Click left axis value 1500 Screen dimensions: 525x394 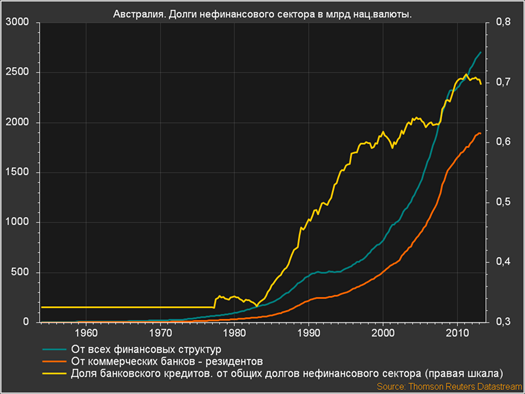(x=17, y=172)
